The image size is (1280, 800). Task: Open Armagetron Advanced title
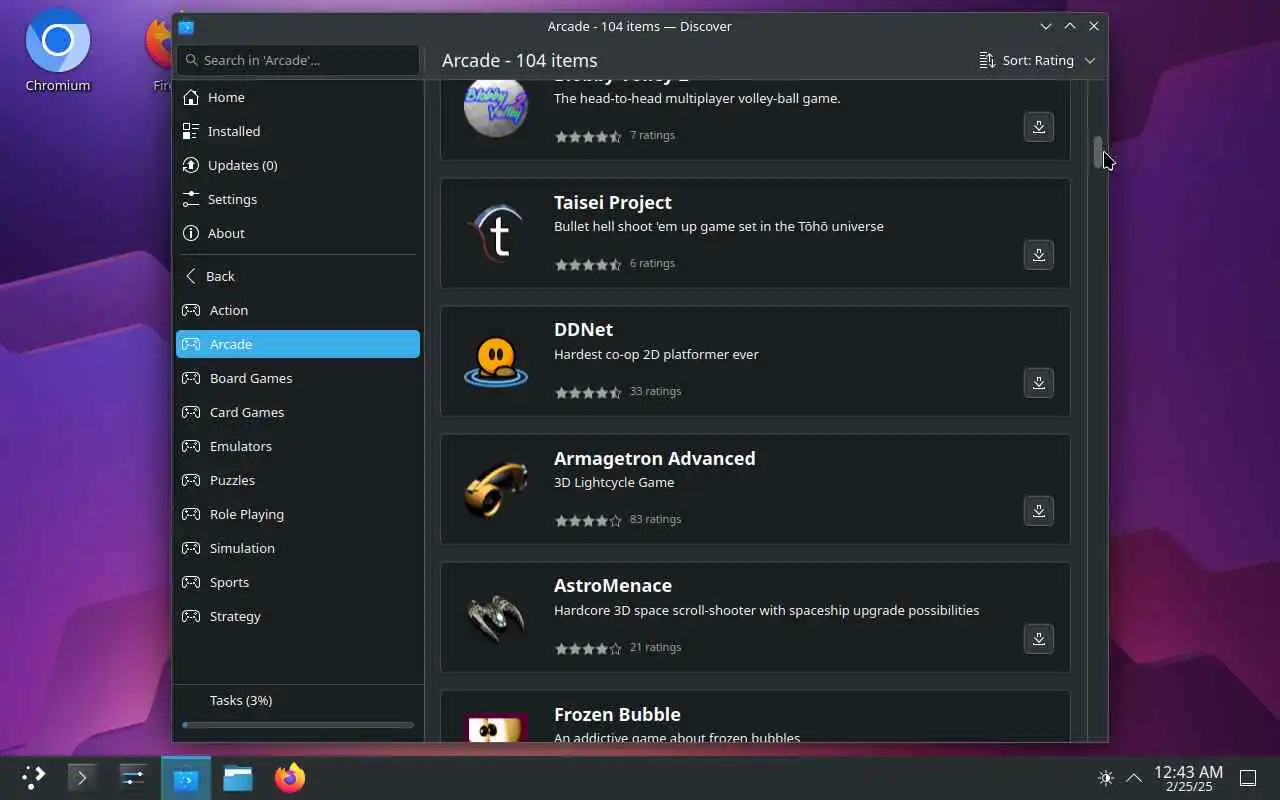pyautogui.click(x=655, y=458)
